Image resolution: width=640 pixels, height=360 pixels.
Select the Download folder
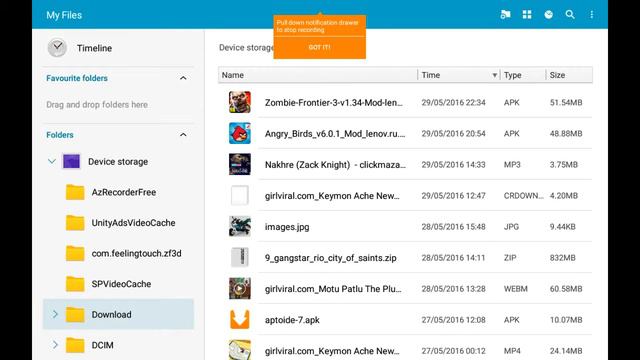coord(118,314)
